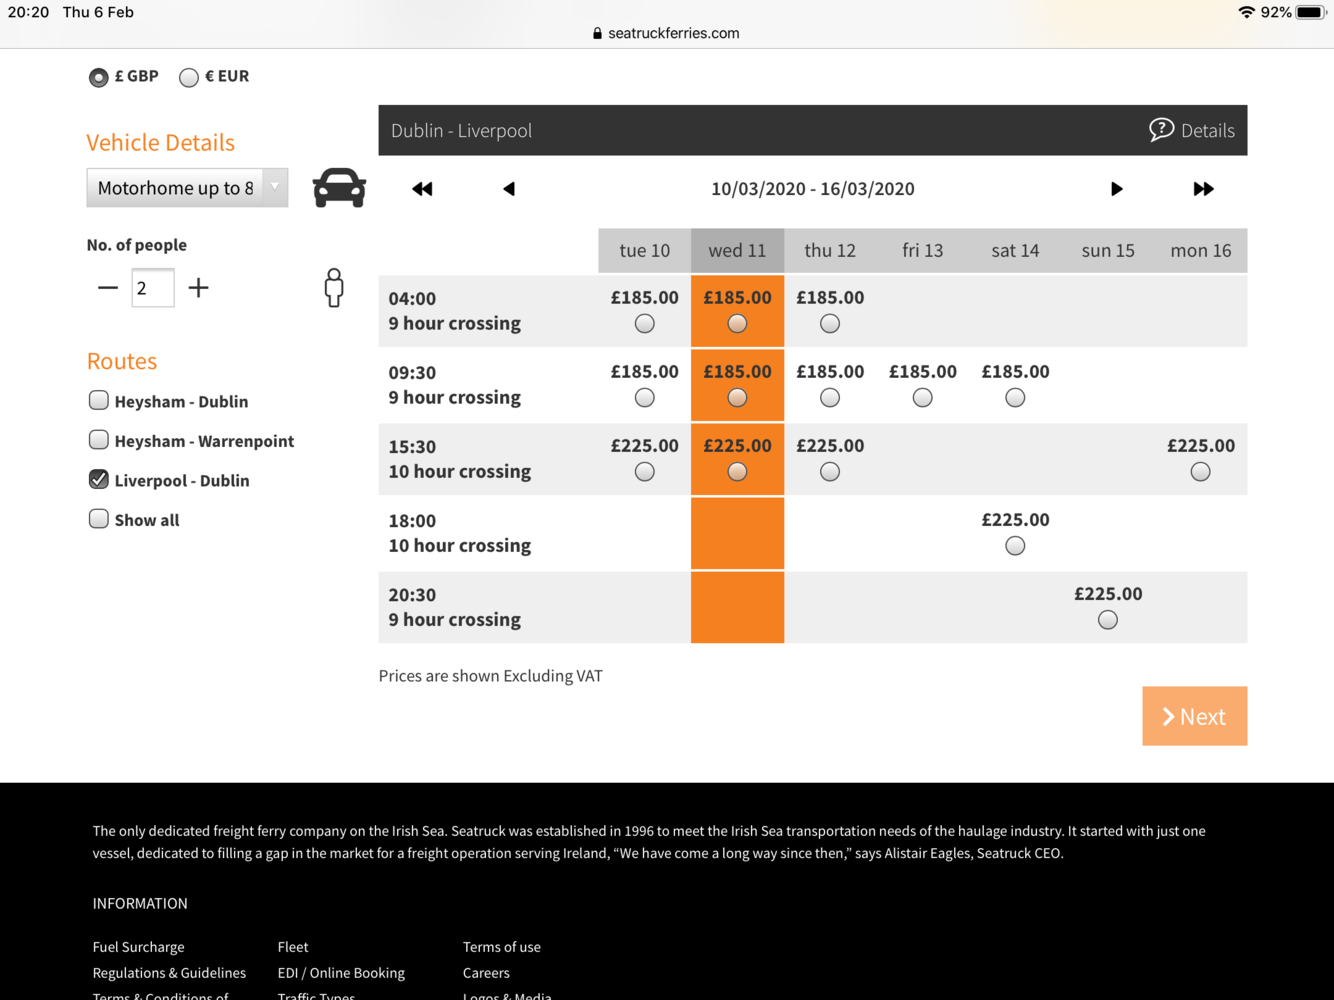Click the 20:30 9 hour crossing row label
The height and width of the screenshot is (1000, 1334).
pyautogui.click(x=455, y=607)
